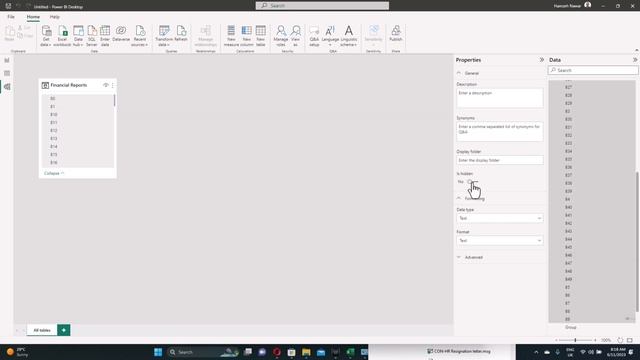
Task: Select field B14 in Financial Reports table
Action: pyautogui.click(x=53, y=147)
